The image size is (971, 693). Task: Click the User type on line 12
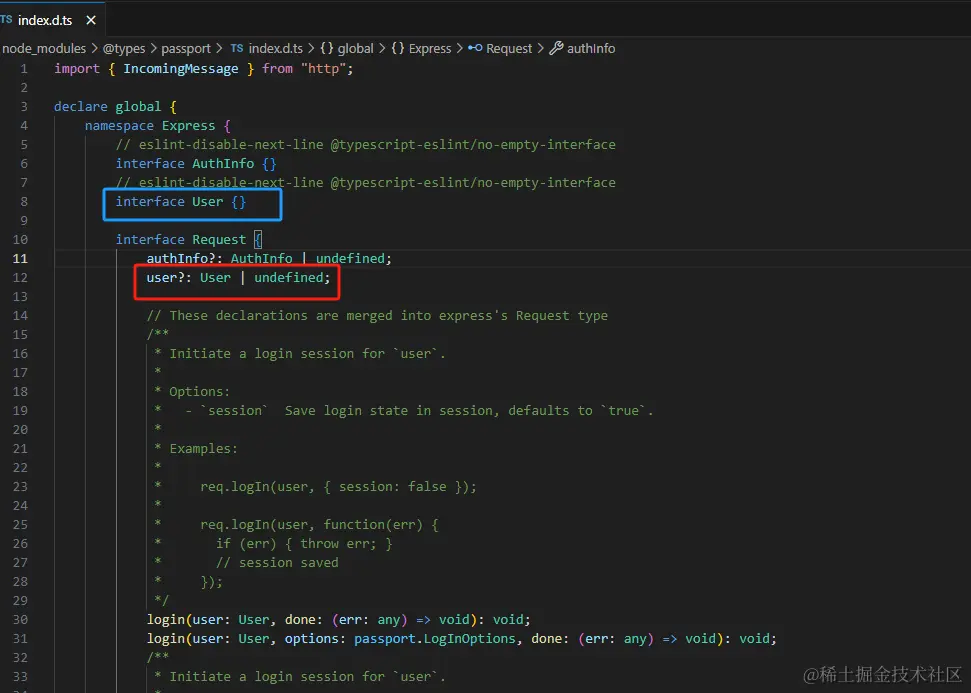click(215, 278)
